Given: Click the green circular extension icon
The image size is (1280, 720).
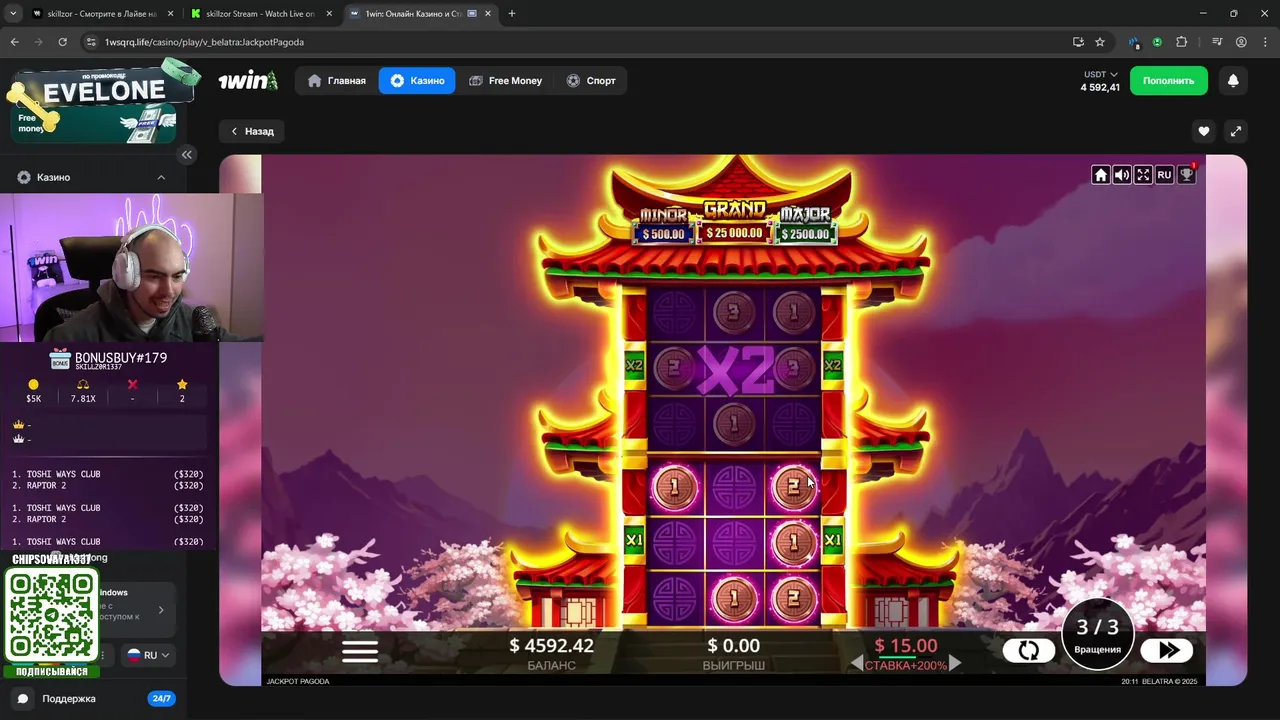Looking at the screenshot, I should [x=1157, y=42].
